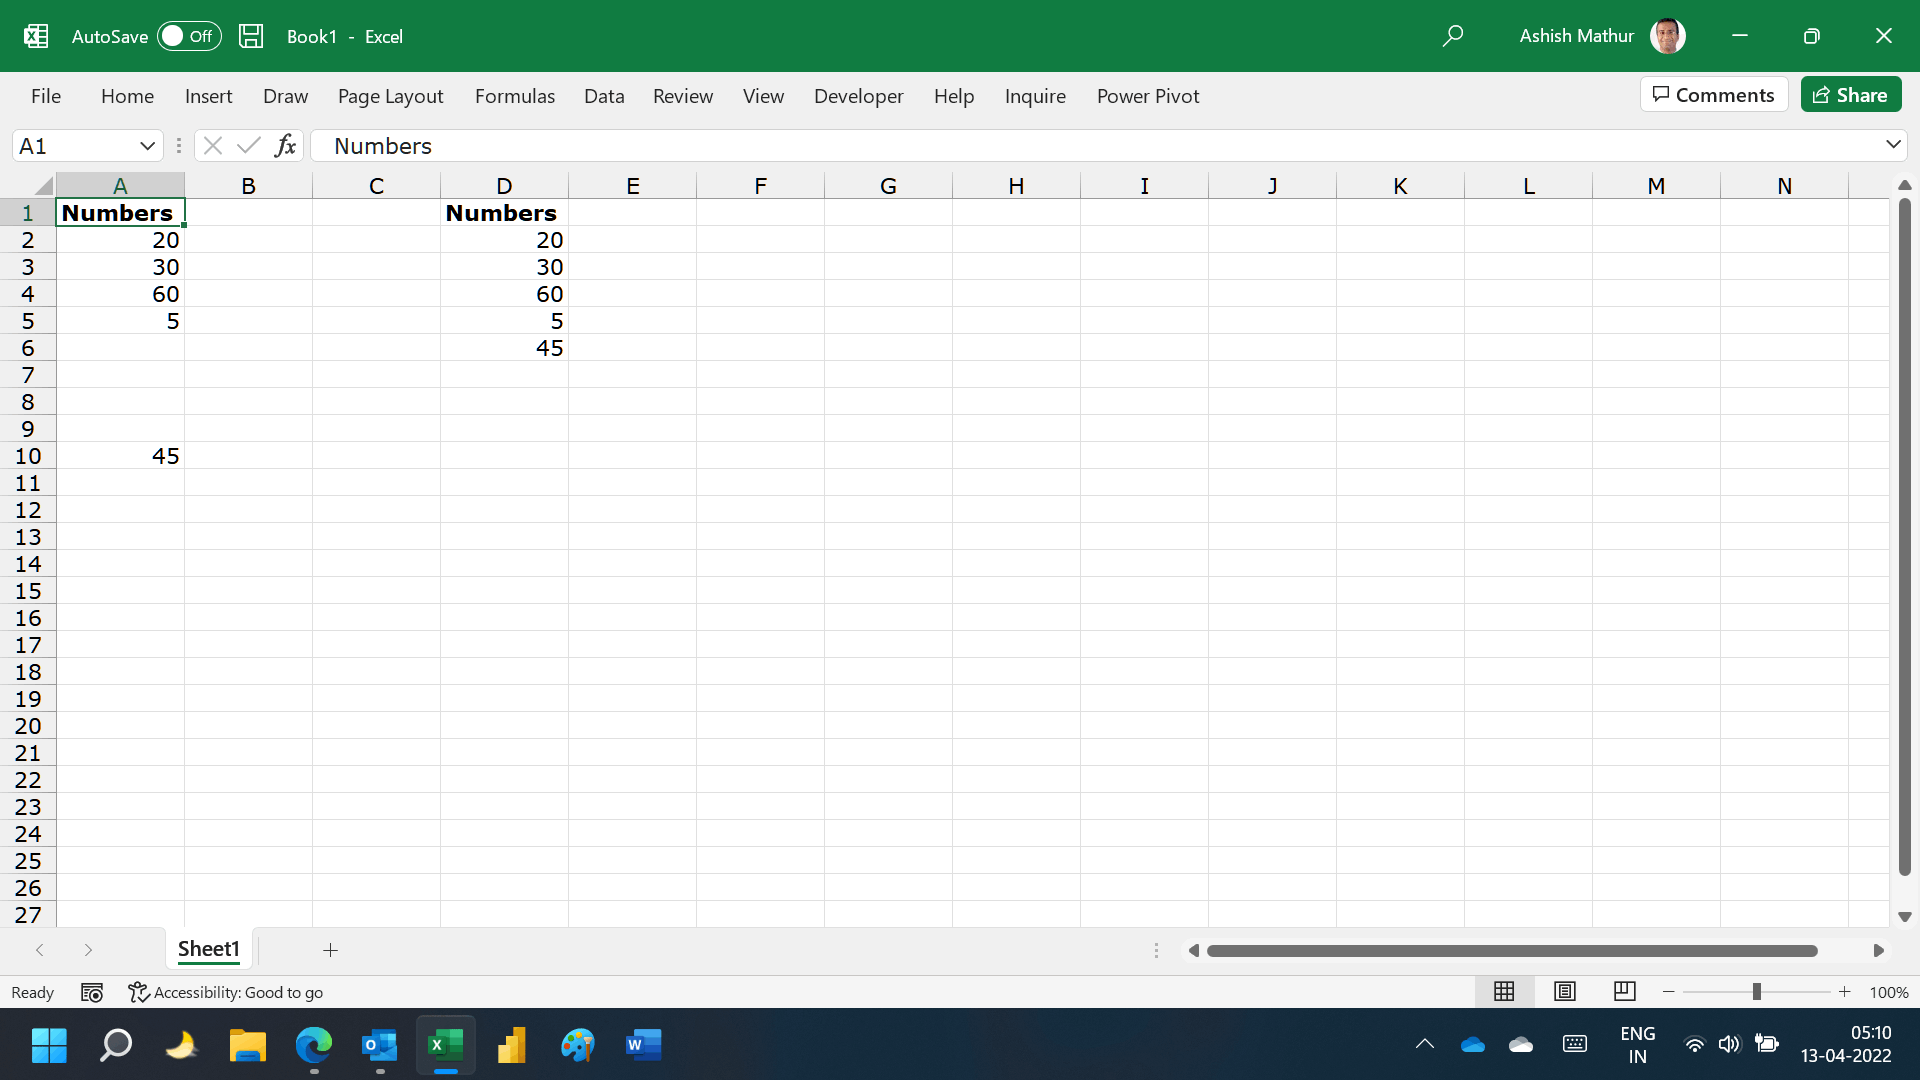Open the Developer tab

click(x=858, y=96)
